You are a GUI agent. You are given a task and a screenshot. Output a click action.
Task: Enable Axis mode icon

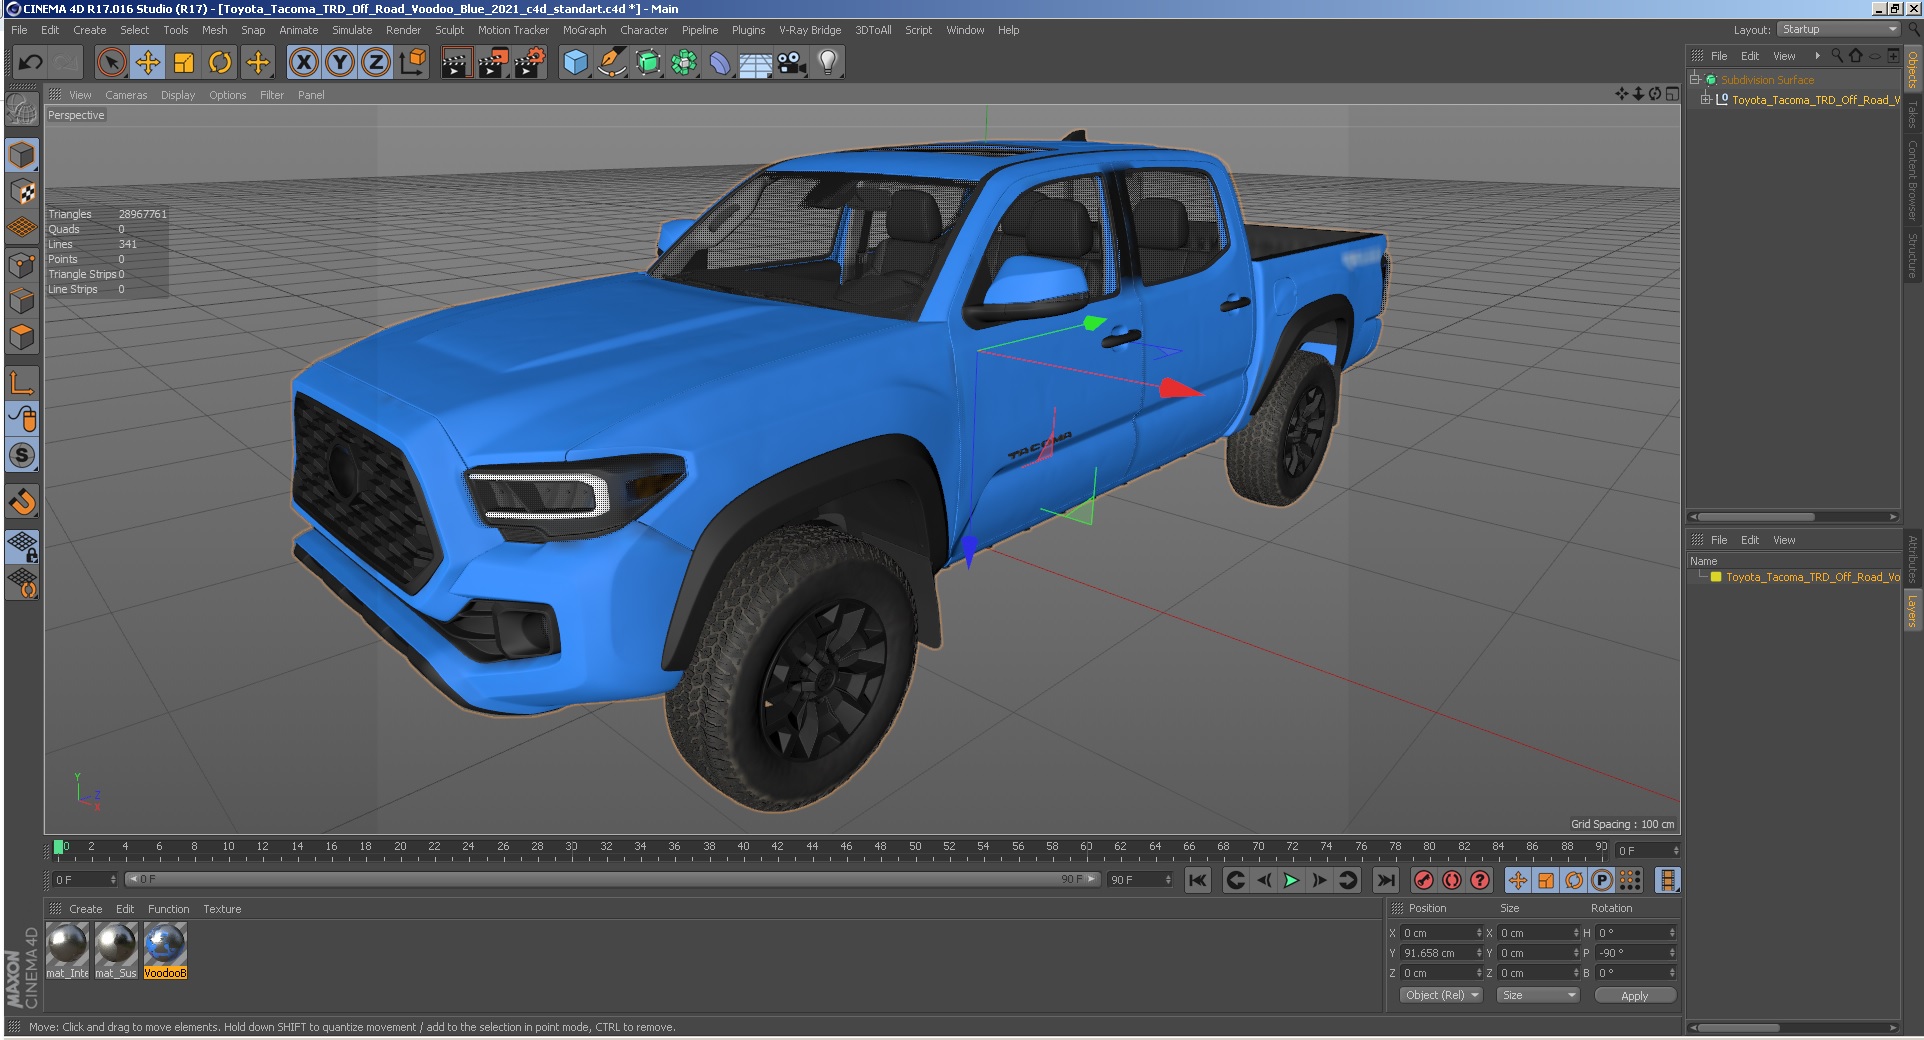click(22, 382)
